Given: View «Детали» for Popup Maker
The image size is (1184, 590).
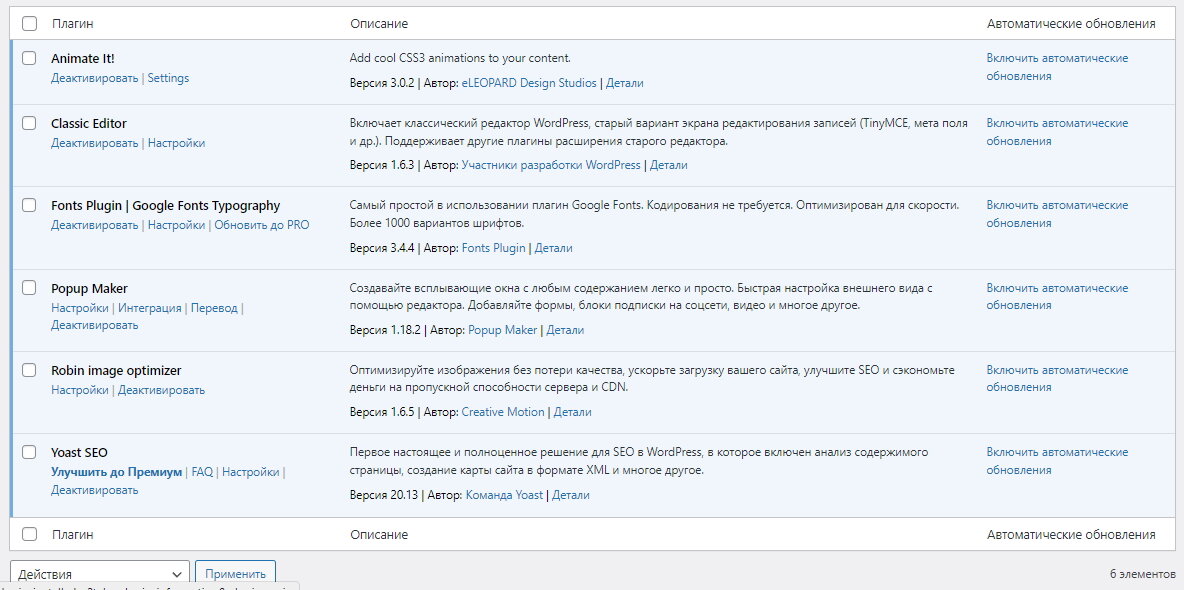Looking at the screenshot, I should [x=565, y=329].
